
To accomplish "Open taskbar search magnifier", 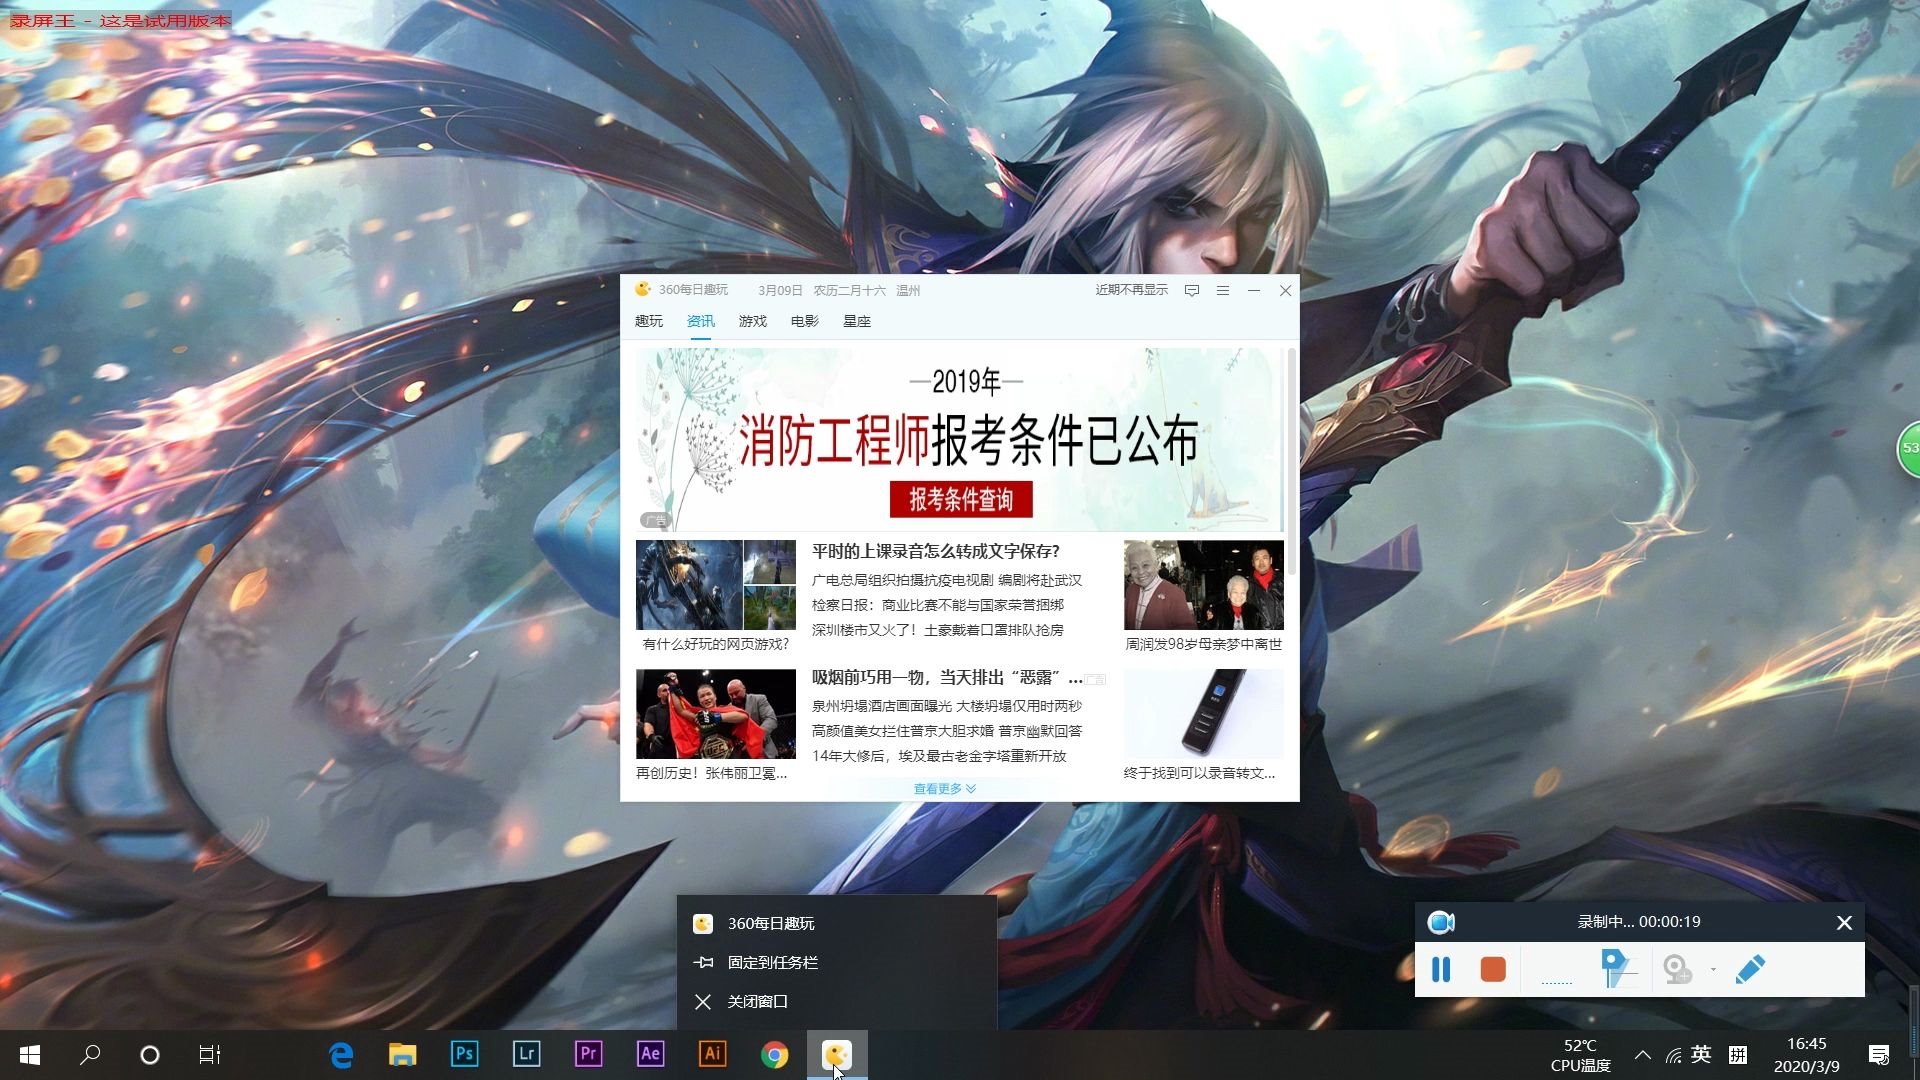I will point(90,1055).
